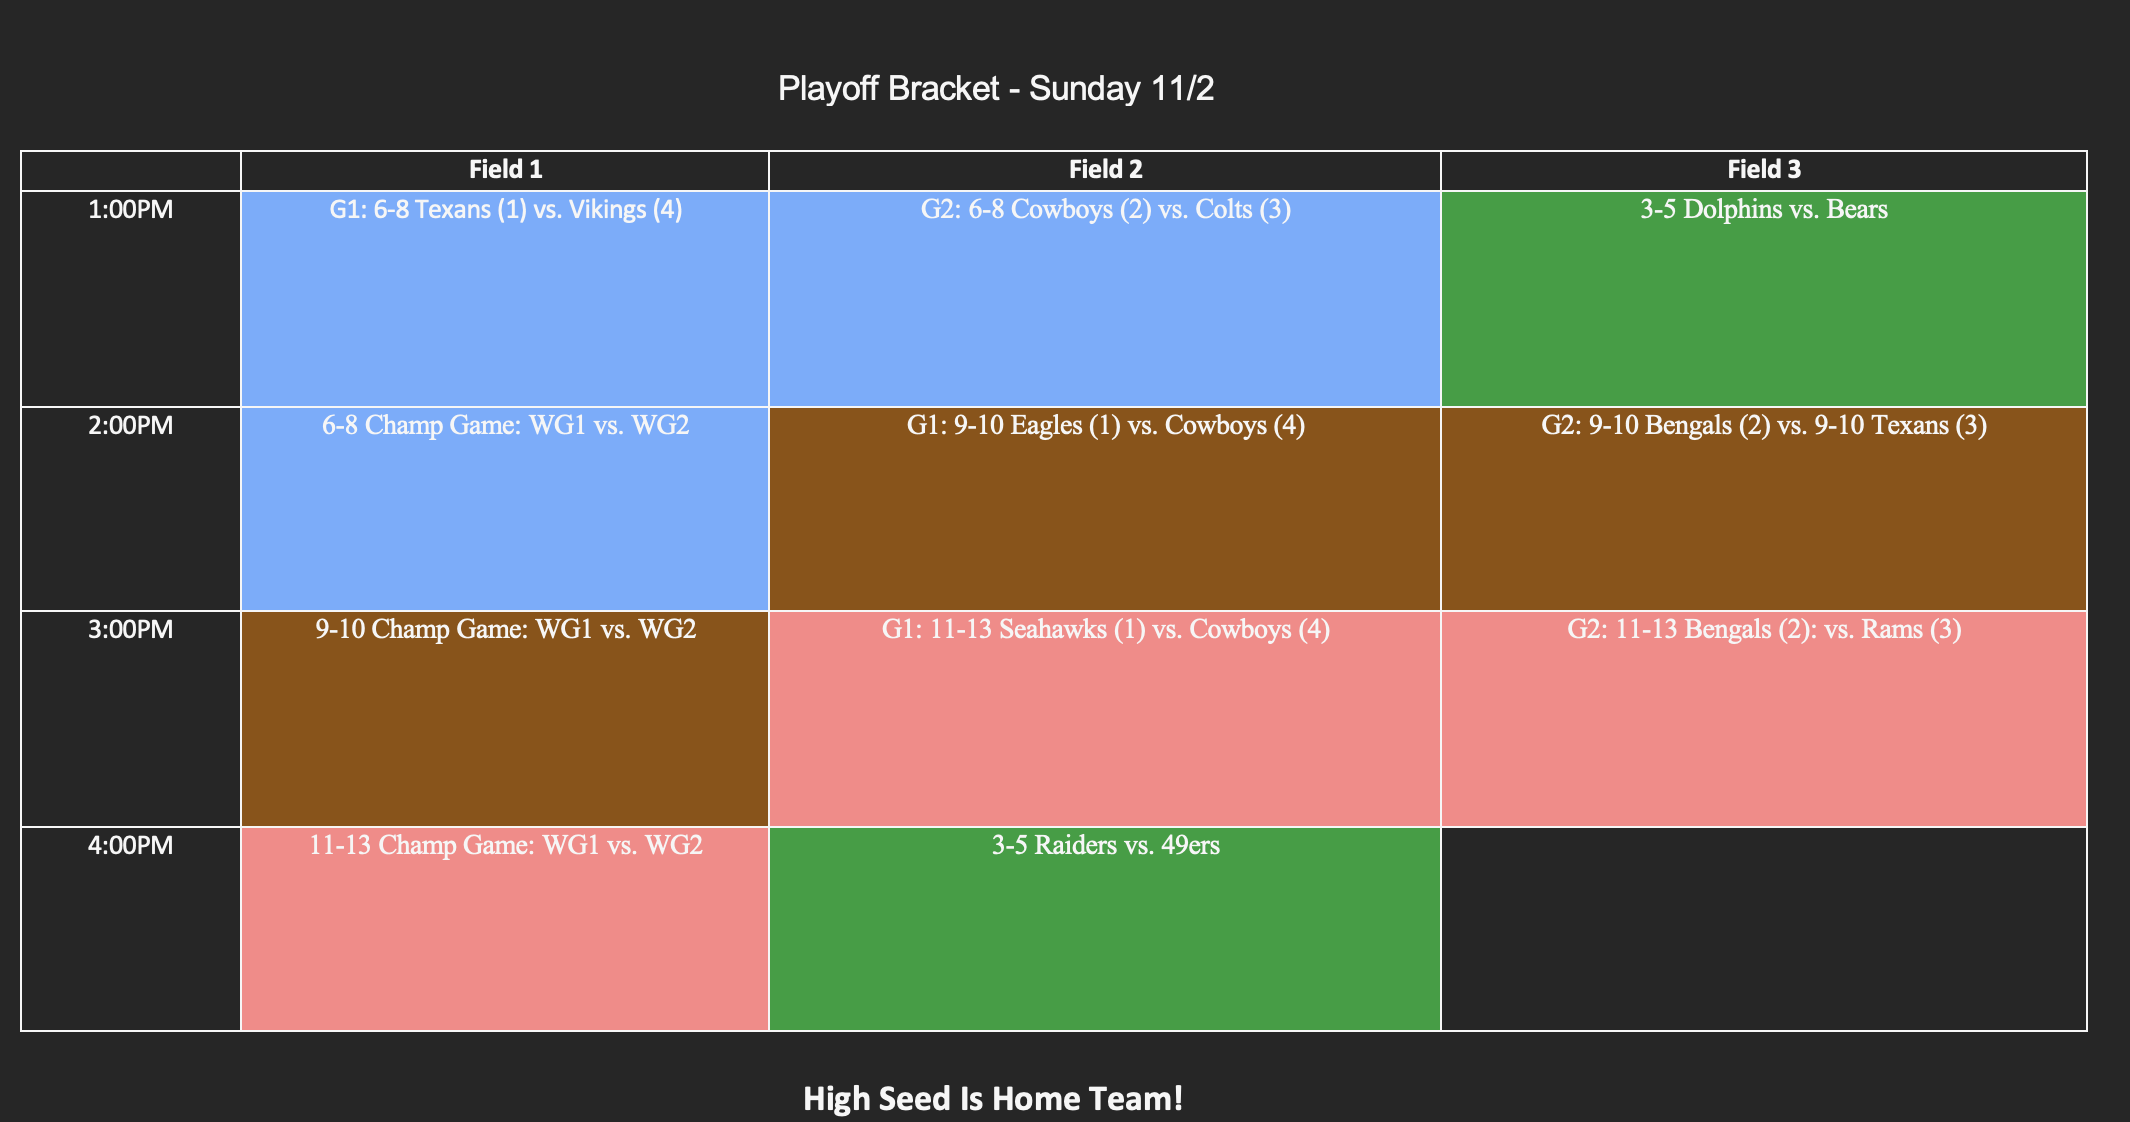Open the 9-10 Champ Game cell
The height and width of the screenshot is (1122, 2130).
tap(505, 630)
